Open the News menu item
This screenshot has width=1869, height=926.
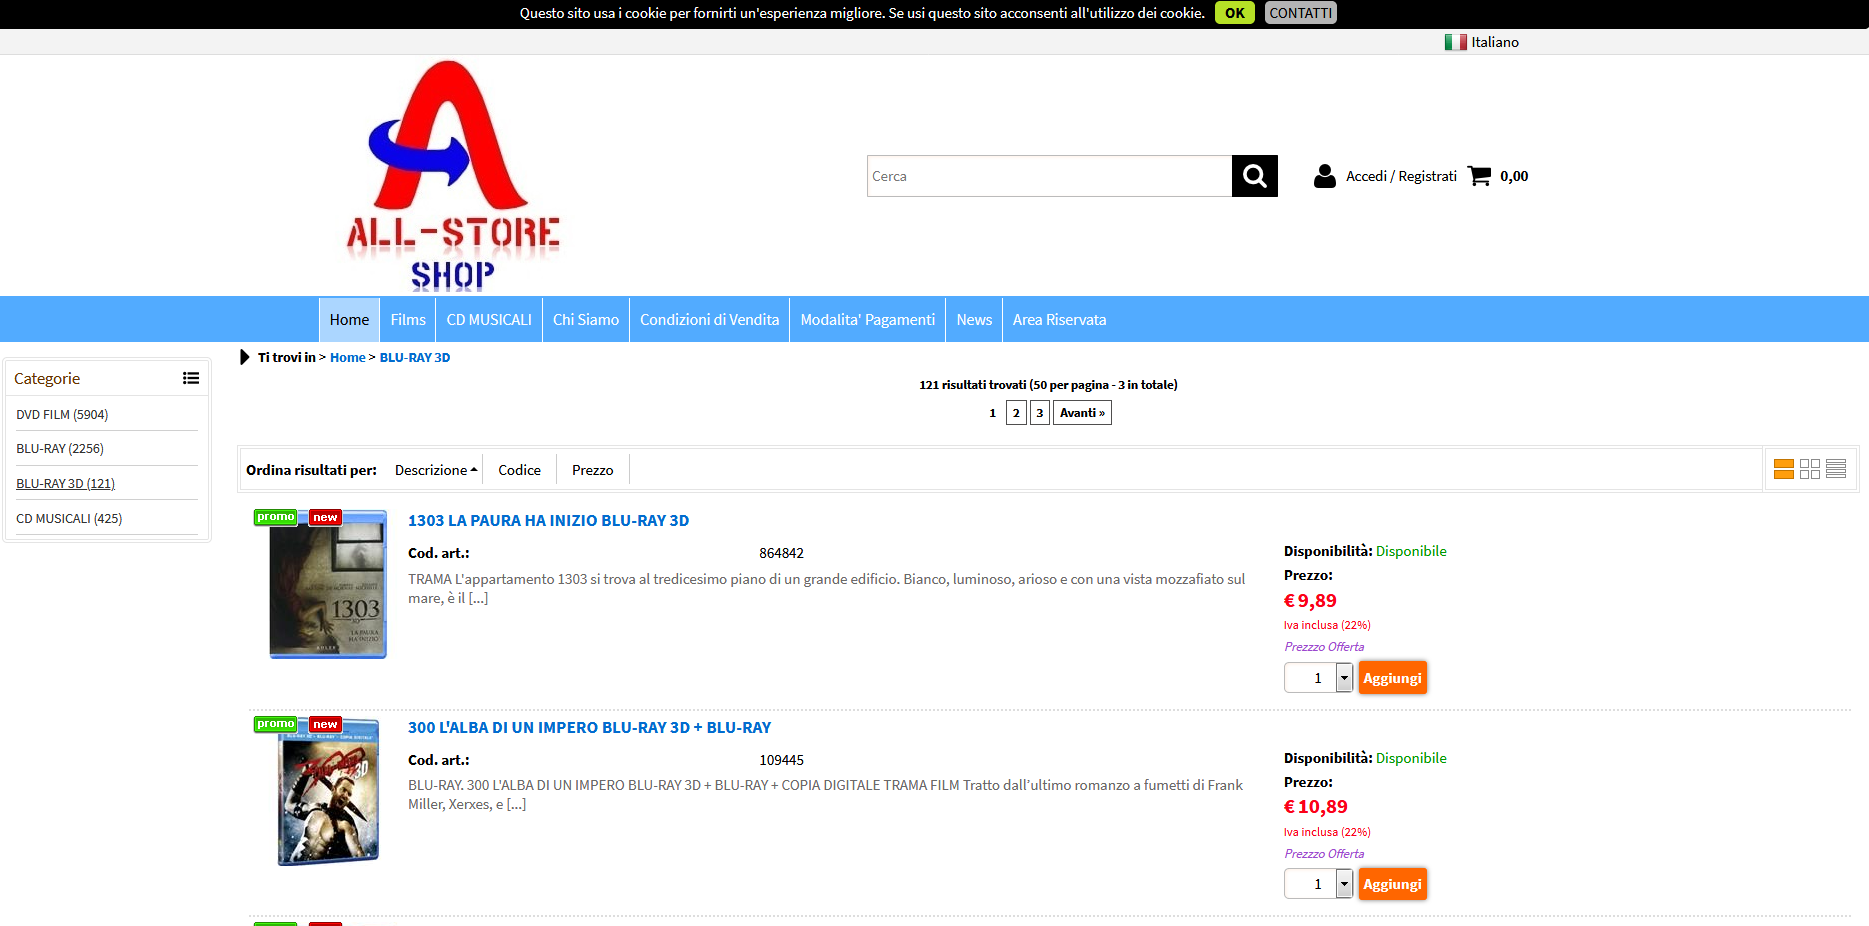click(x=974, y=320)
